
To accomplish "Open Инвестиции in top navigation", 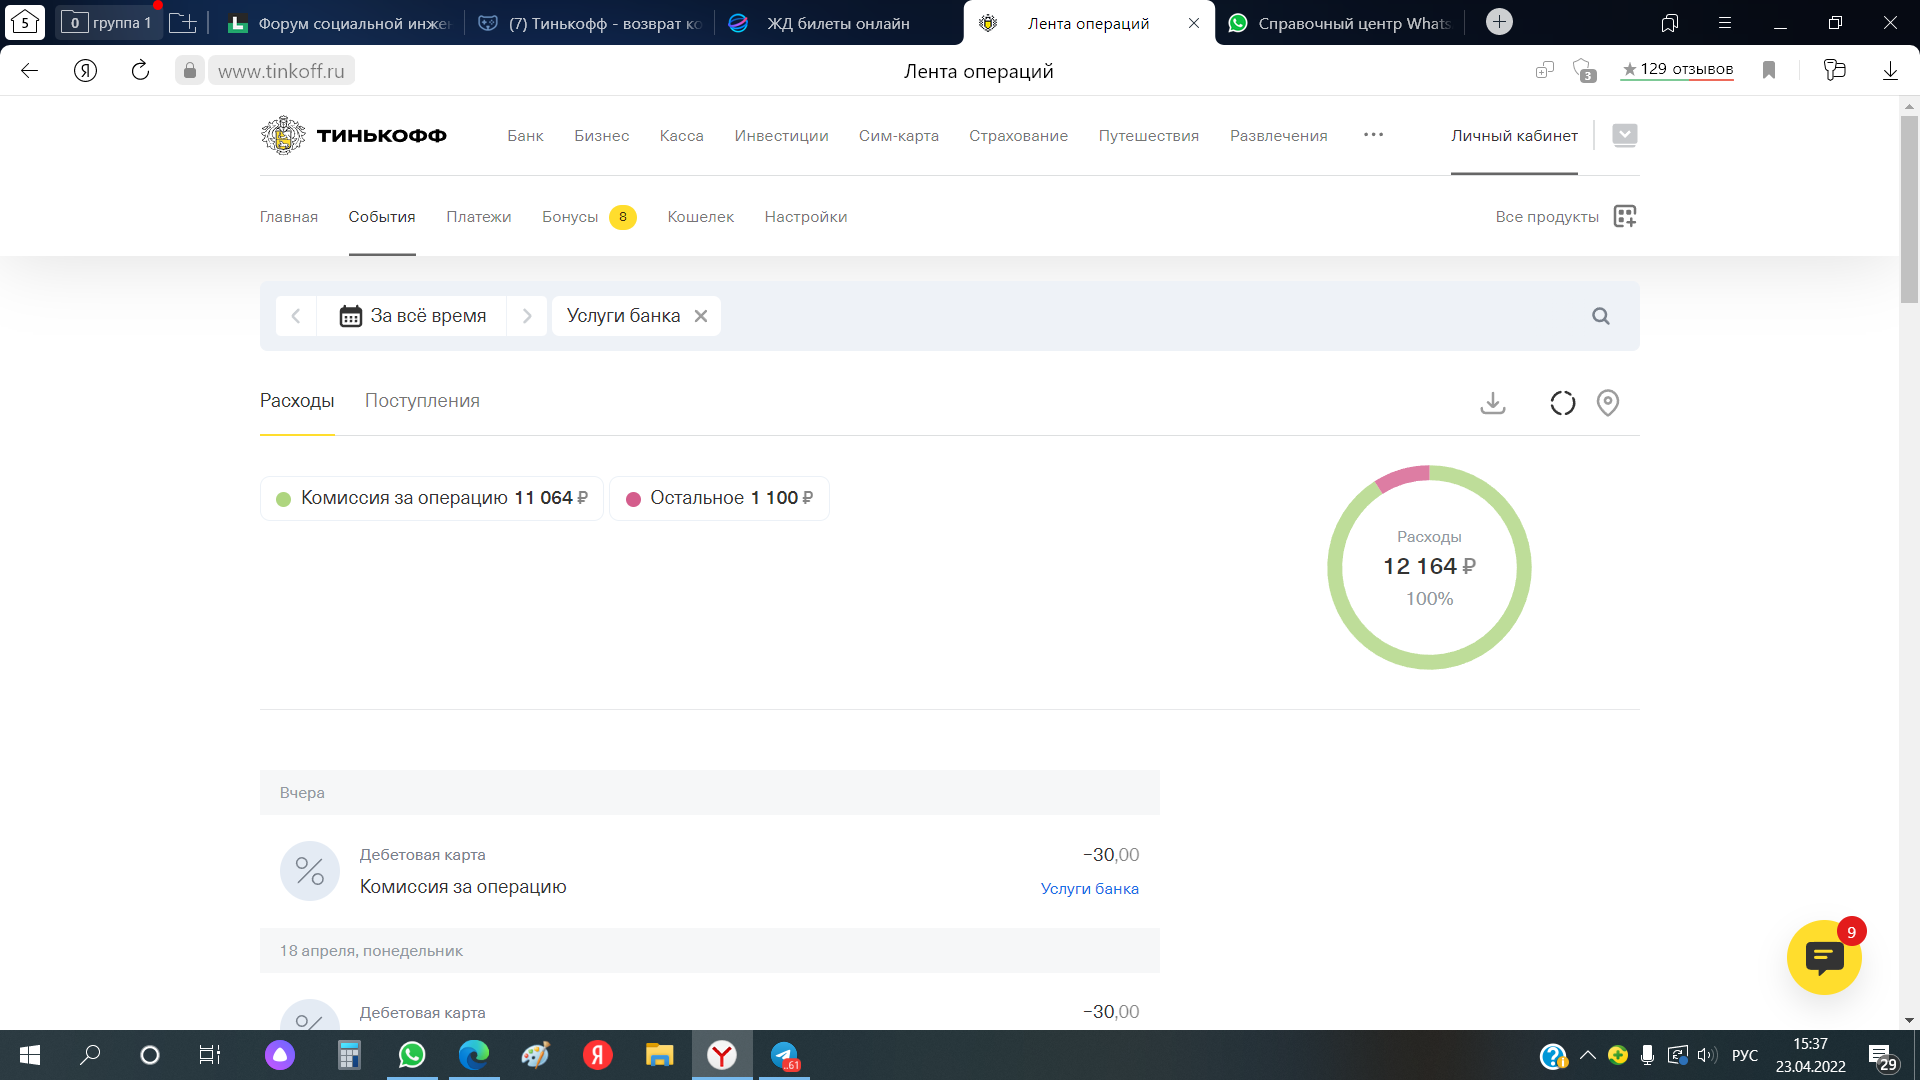I will tap(781, 136).
